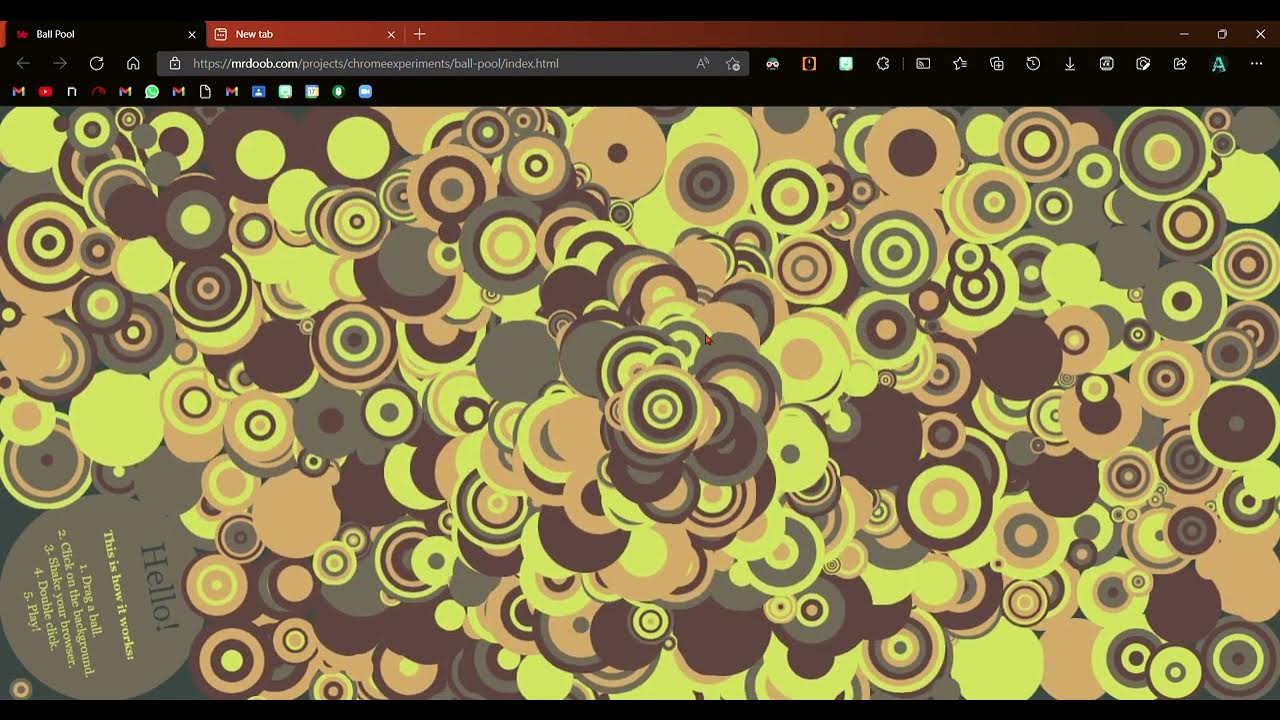Open the Extensions puzzle-piece menu
Screen dimensions: 1280x720
(883, 63)
